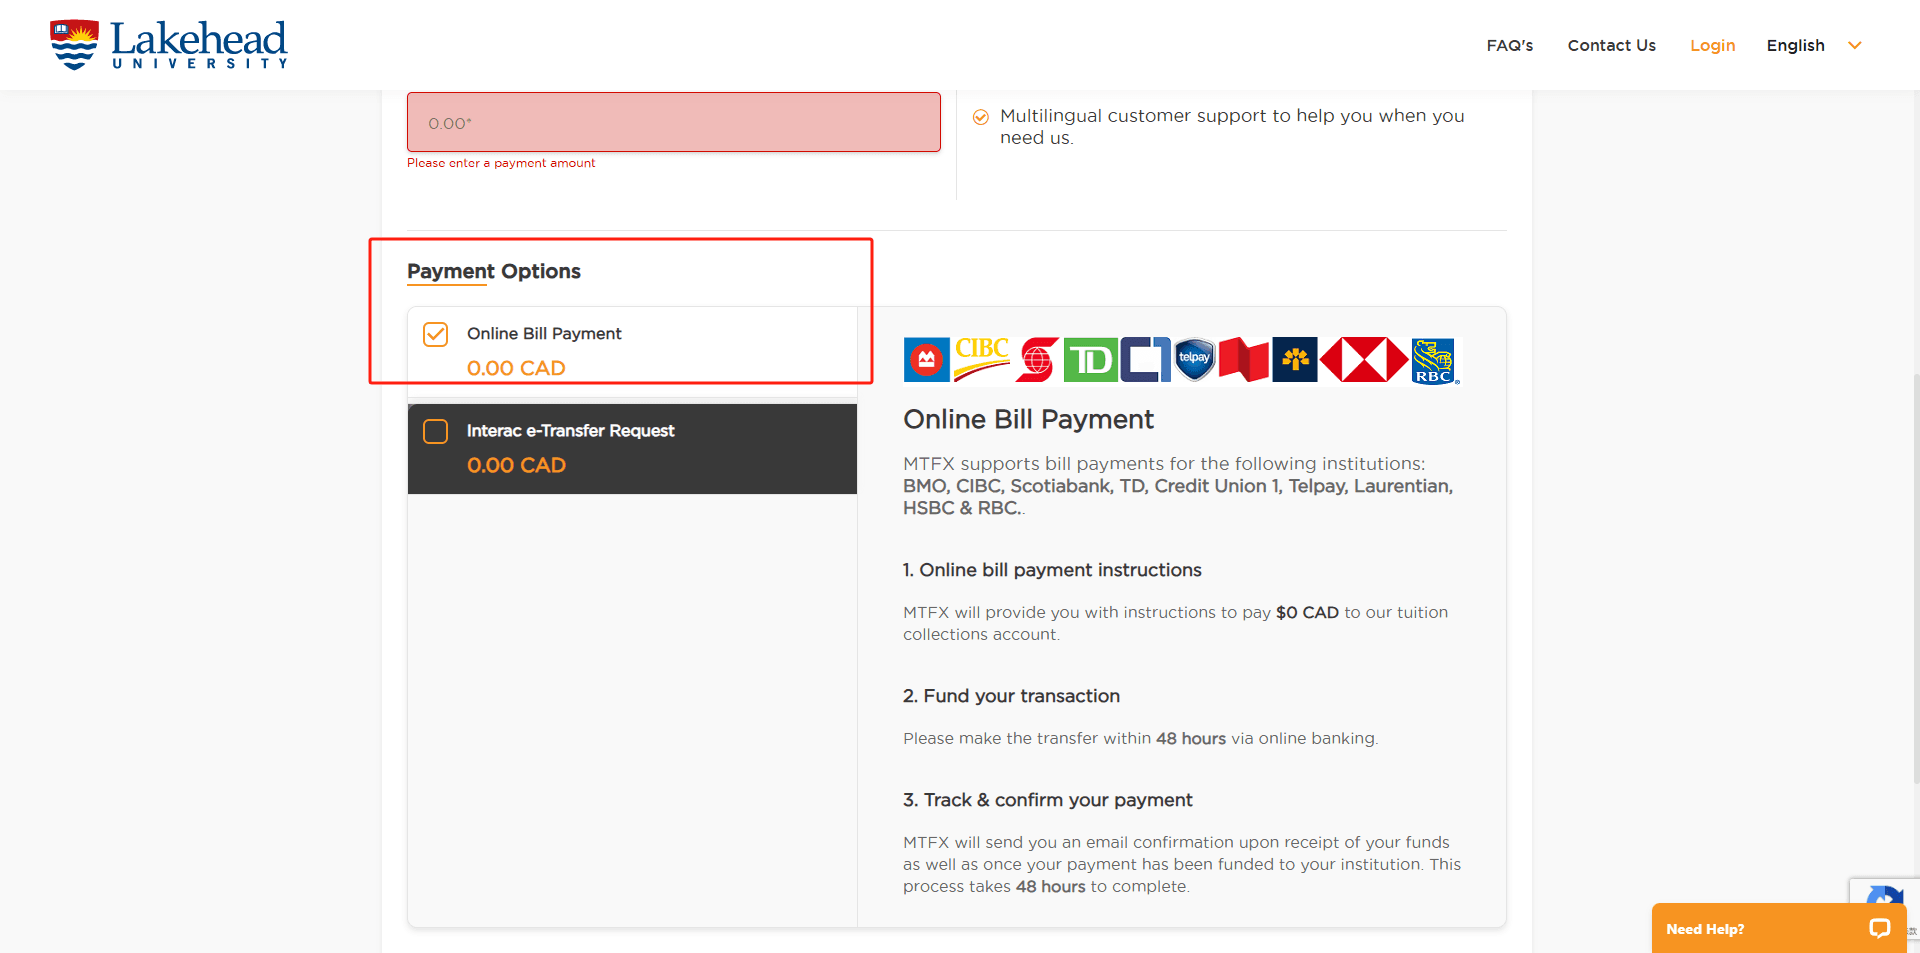The width and height of the screenshot is (1920, 953).
Task: Click '3. Track & confirm your payment'
Action: pyautogui.click(x=1048, y=800)
